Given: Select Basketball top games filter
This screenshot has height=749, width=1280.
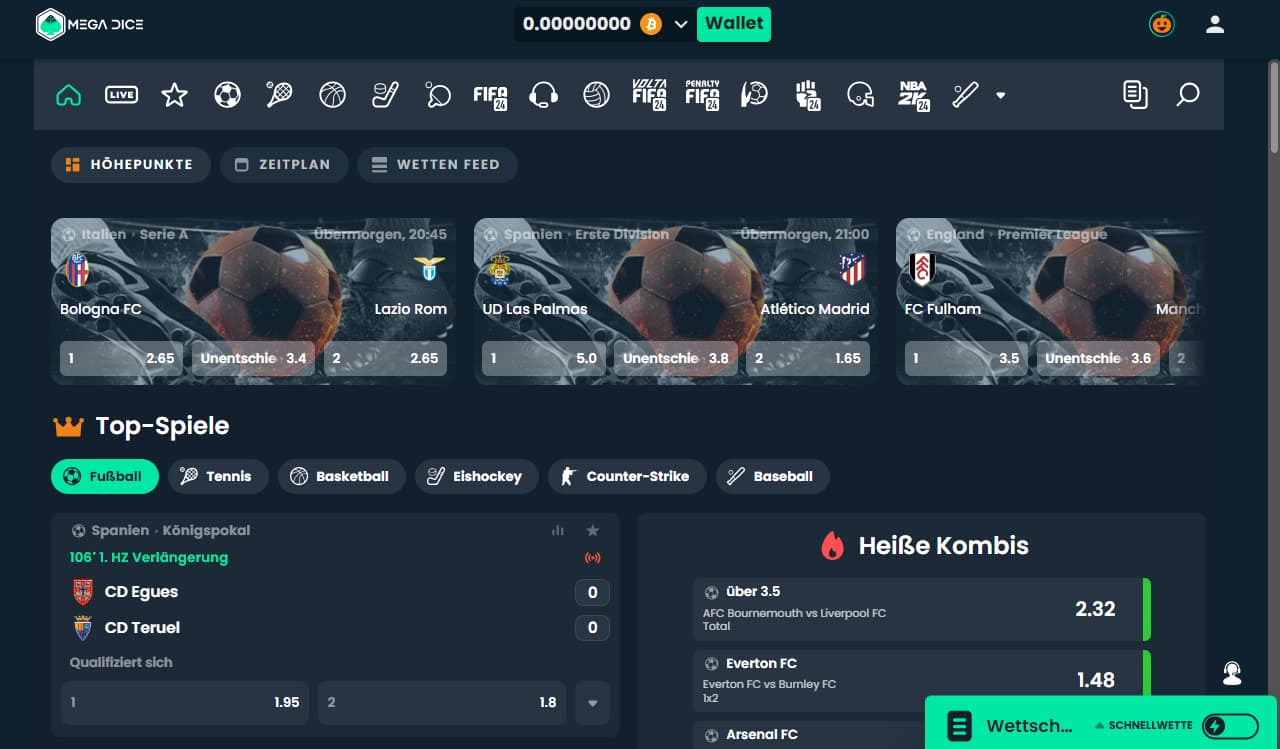Looking at the screenshot, I should coord(341,477).
